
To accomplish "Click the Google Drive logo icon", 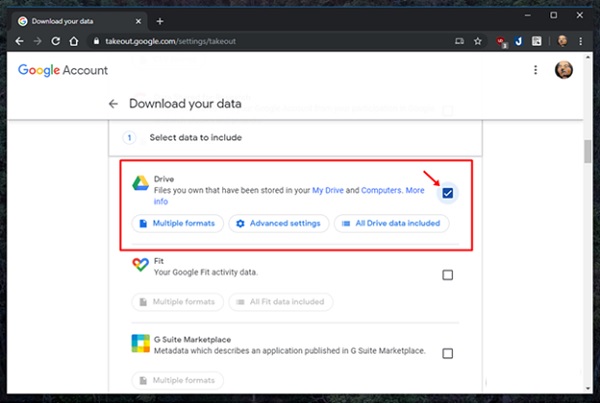I will tap(140, 183).
